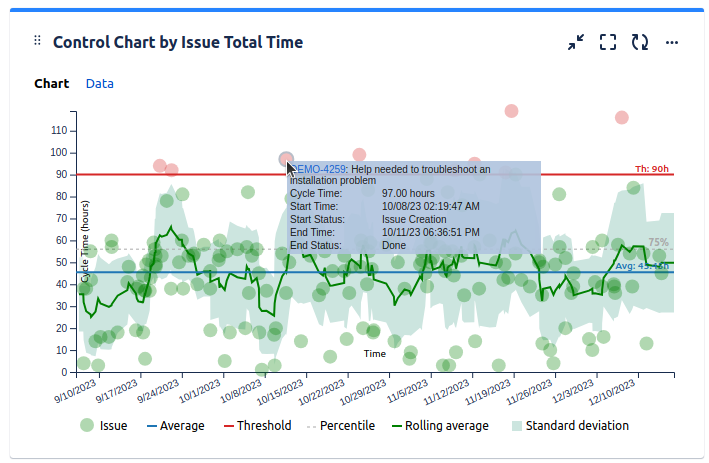709x463 pixels.
Task: Toggle the Percentile legend series
Action: click(341, 425)
